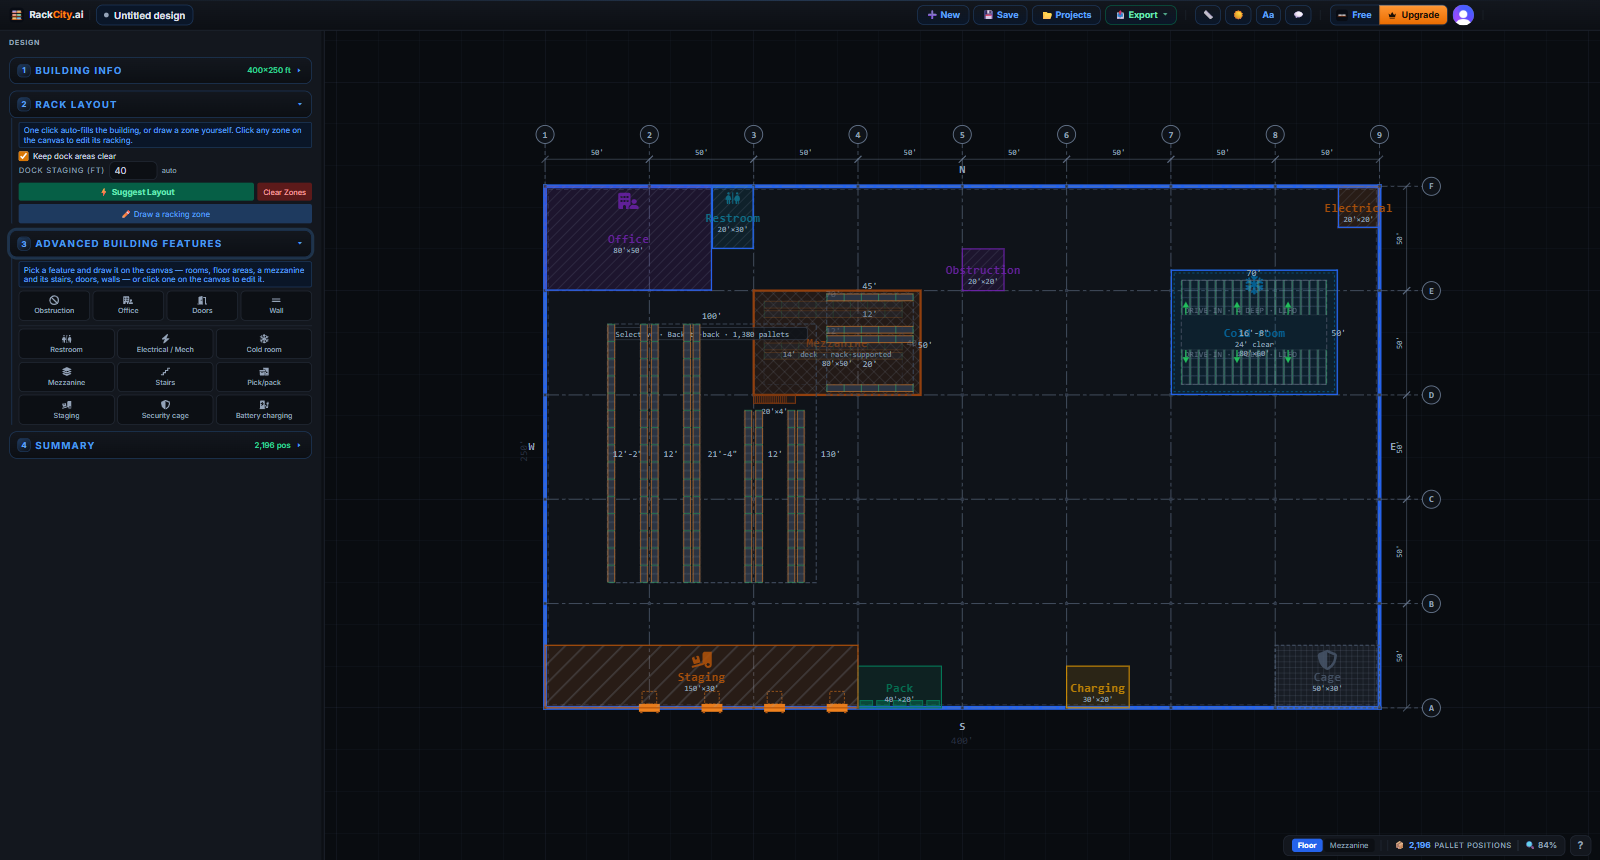
Task: Click the auto label beside dock staging
Action: point(169,171)
